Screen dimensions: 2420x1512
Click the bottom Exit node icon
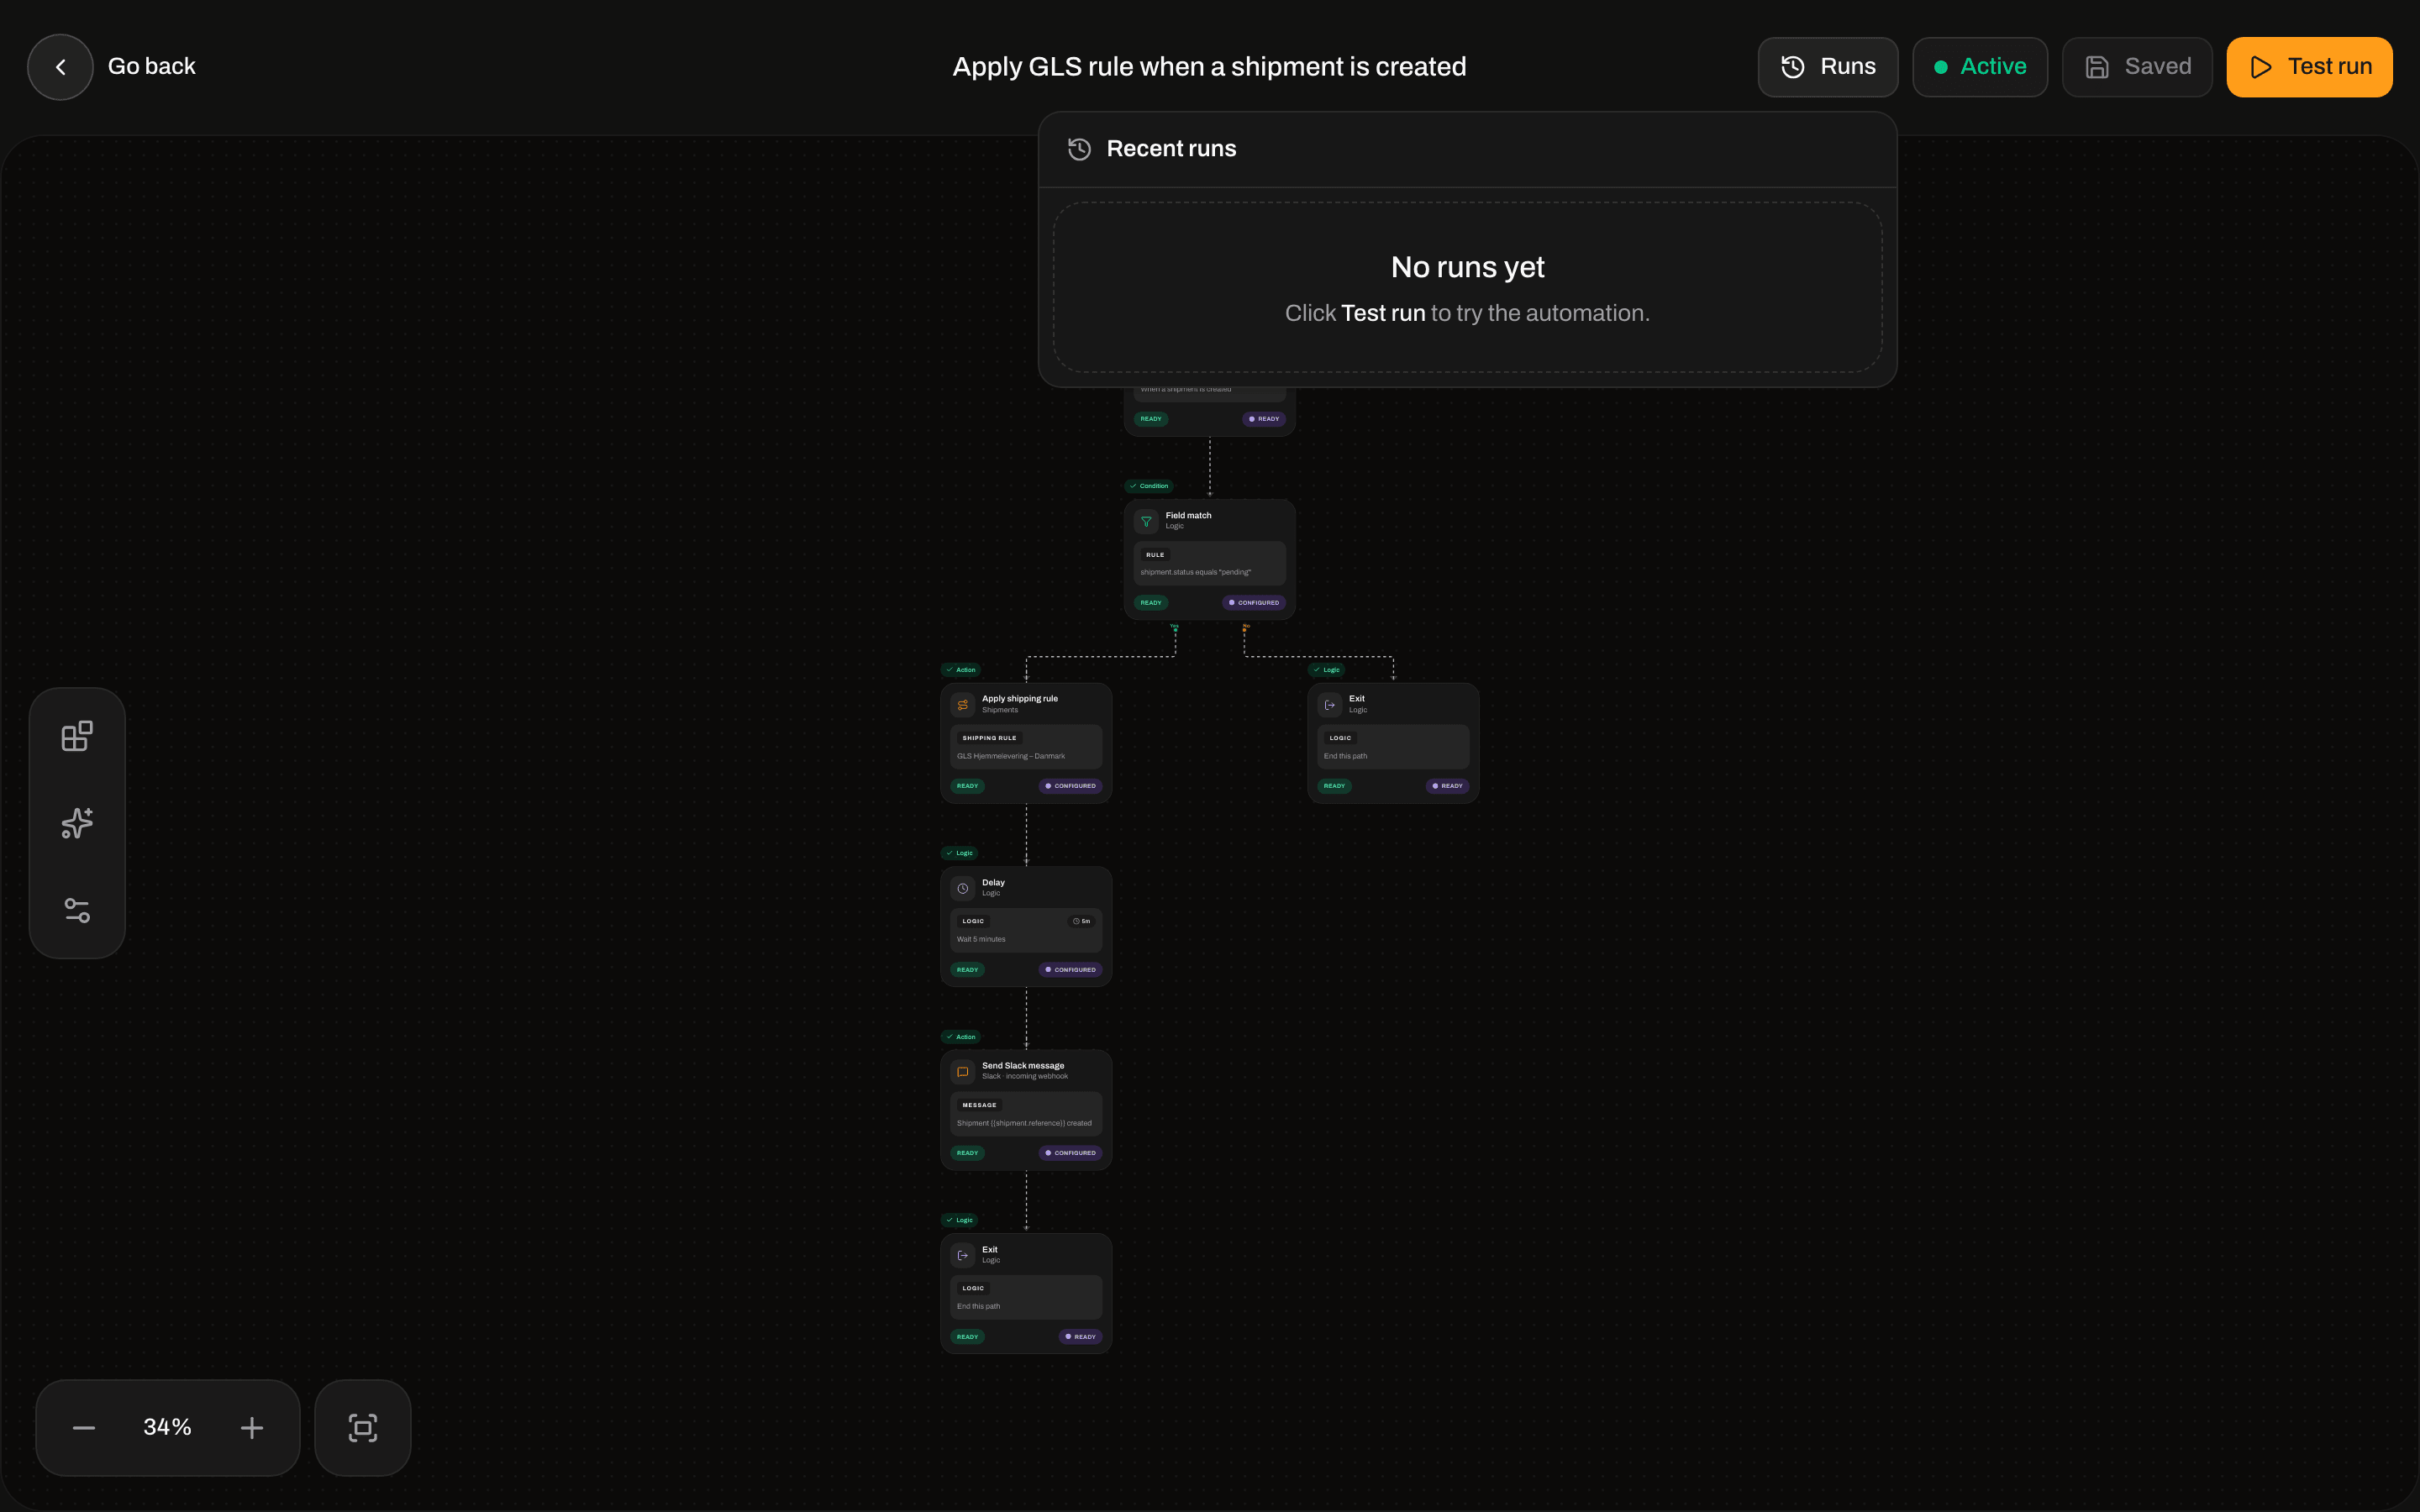coord(963,1255)
